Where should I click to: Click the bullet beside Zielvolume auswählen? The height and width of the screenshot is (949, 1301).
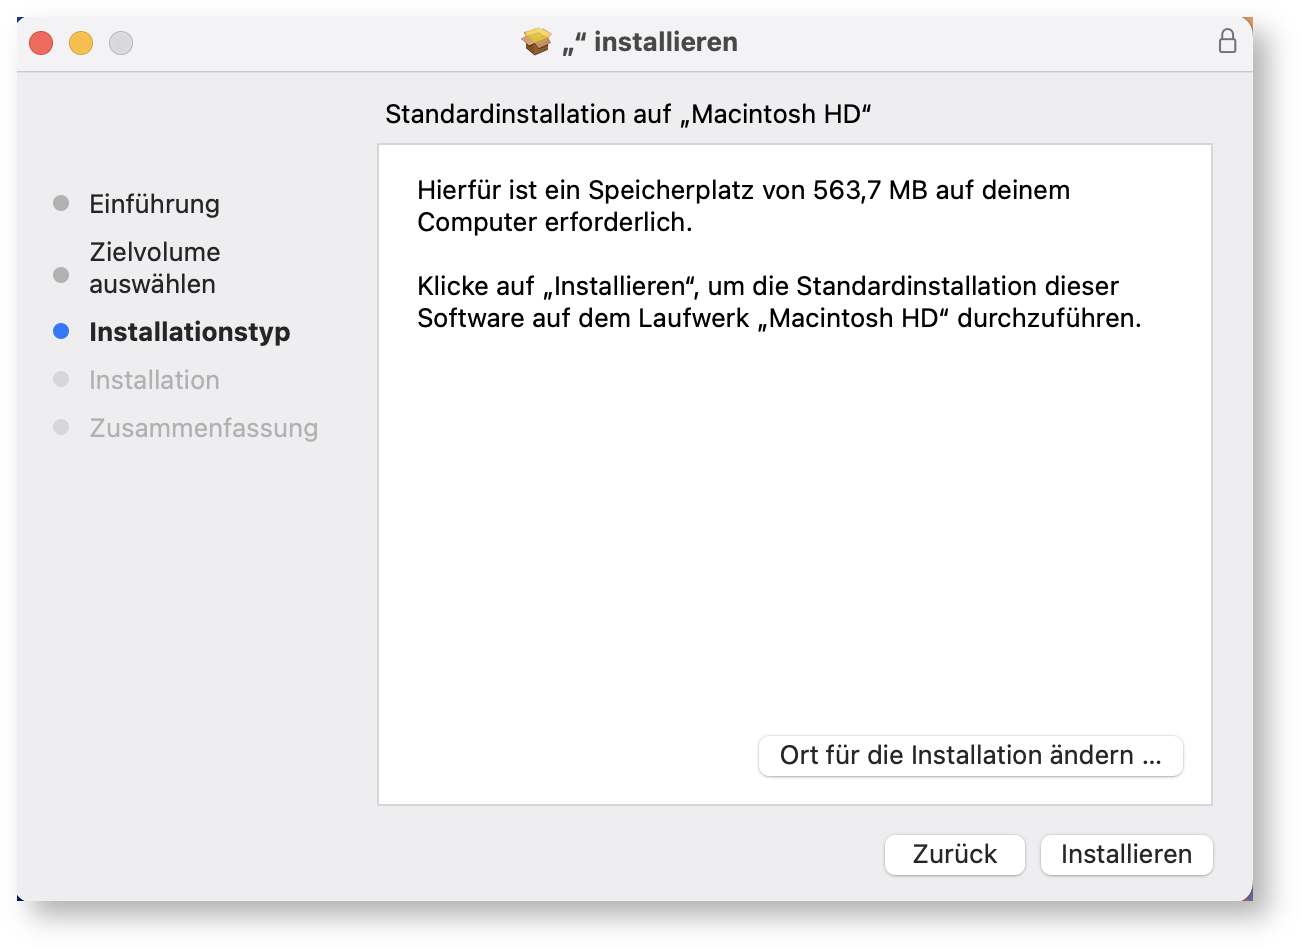pyautogui.click(x=61, y=275)
